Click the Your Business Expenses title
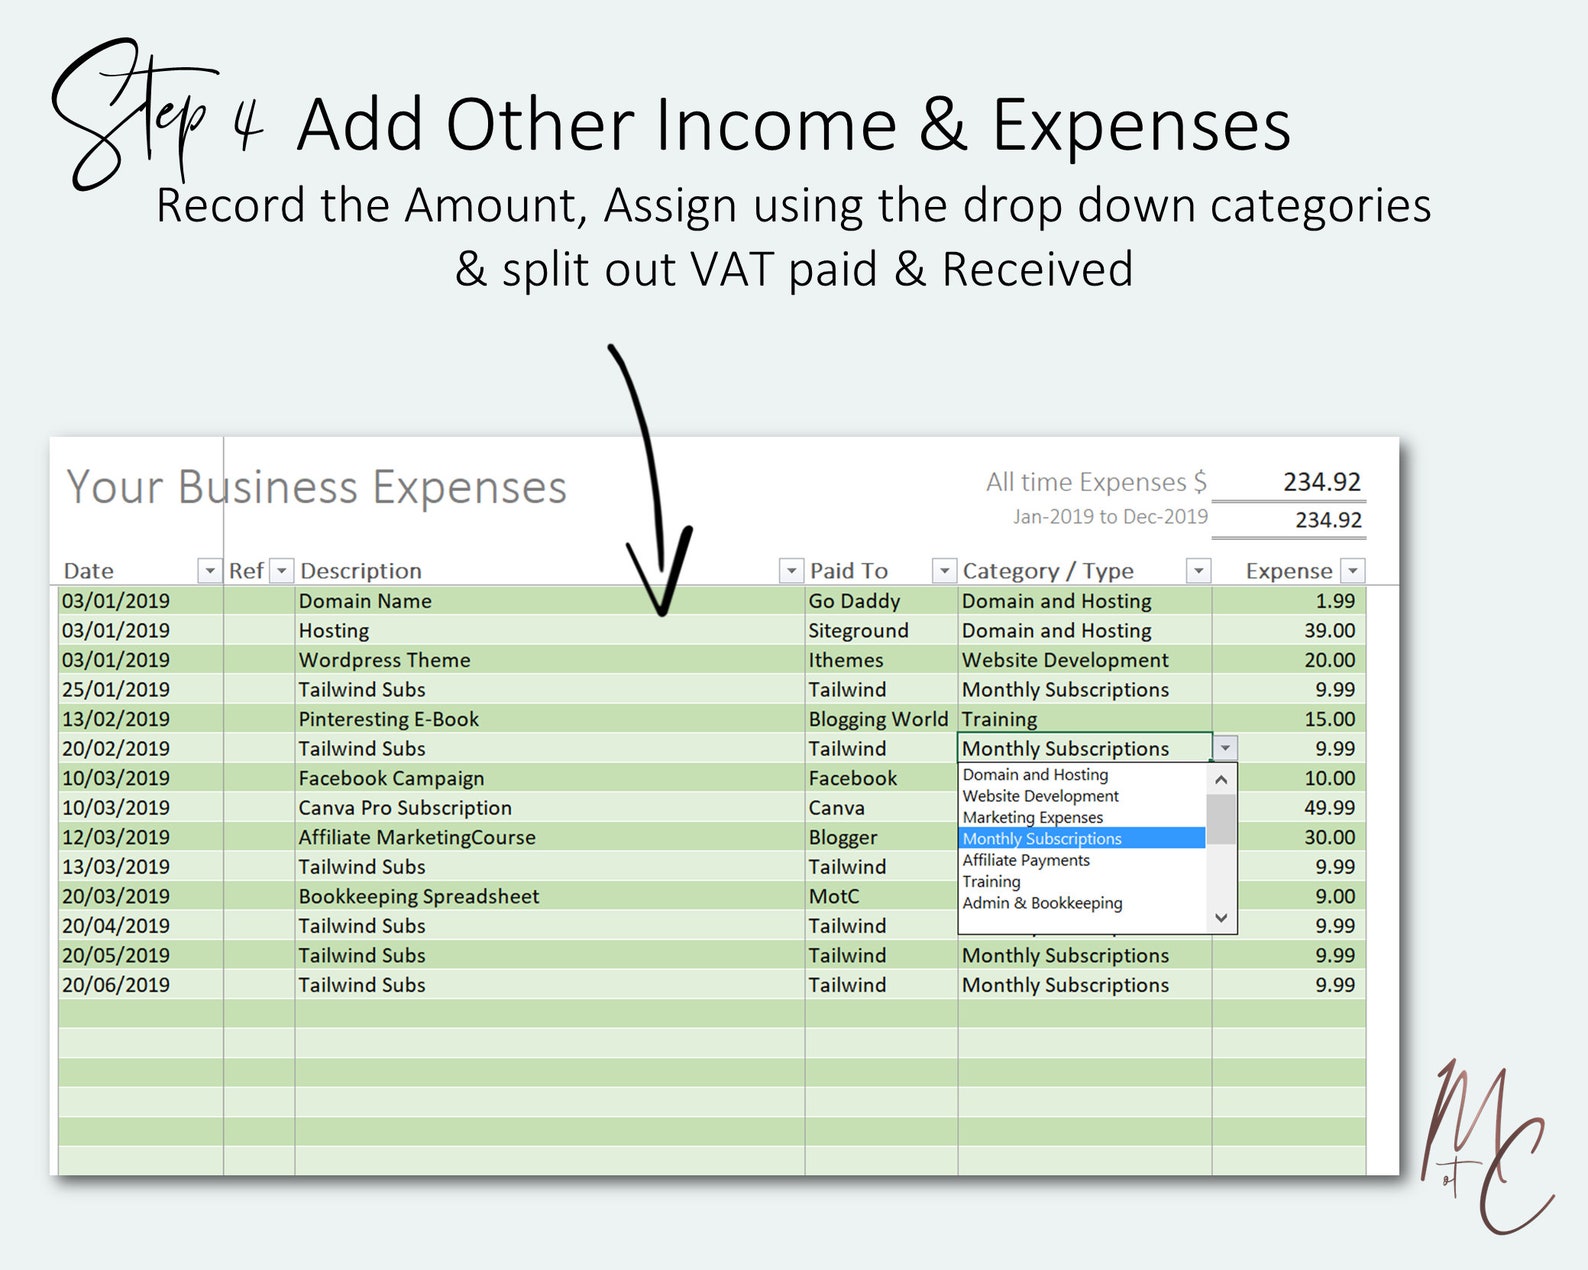 click(x=317, y=488)
